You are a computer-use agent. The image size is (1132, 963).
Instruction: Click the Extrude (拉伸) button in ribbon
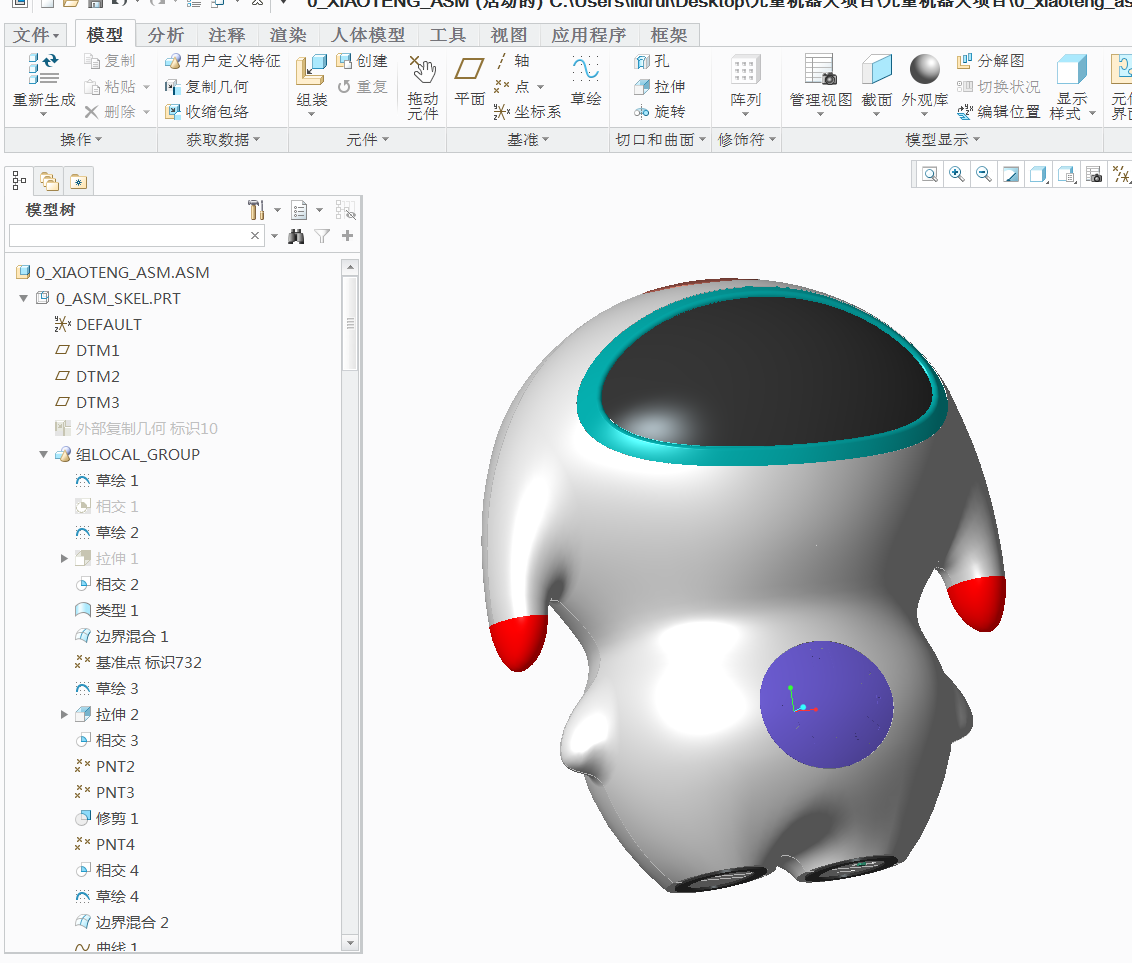click(659, 87)
